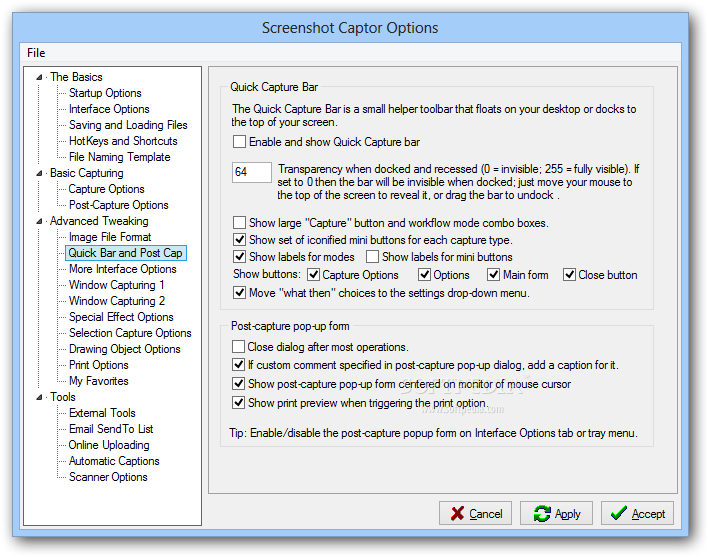Image resolution: width=709 pixels, height=557 pixels.
Task: Select Image File Format
Action: point(110,237)
